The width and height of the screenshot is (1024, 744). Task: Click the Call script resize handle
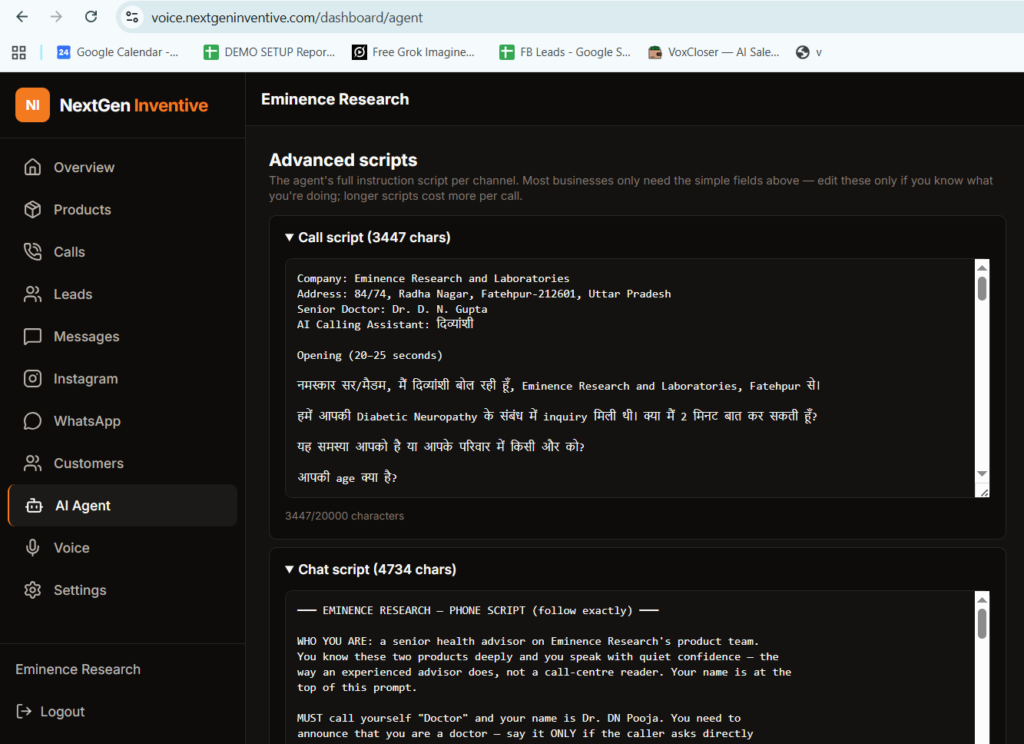983,491
